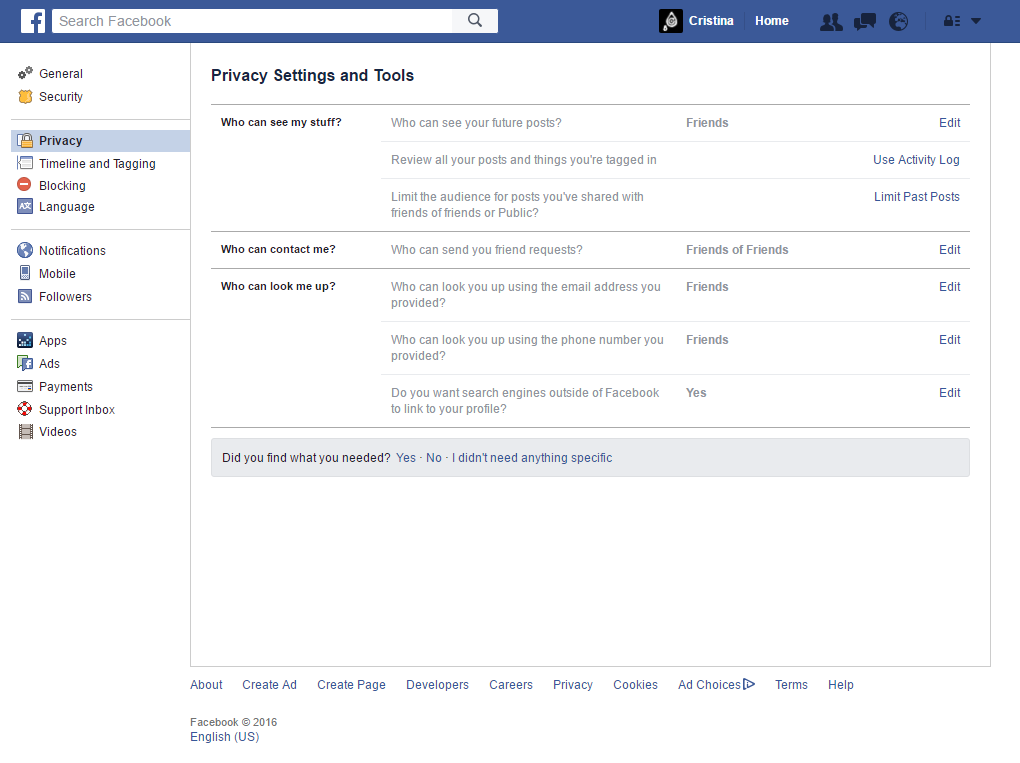Click Use Activity Log link

[x=916, y=160]
